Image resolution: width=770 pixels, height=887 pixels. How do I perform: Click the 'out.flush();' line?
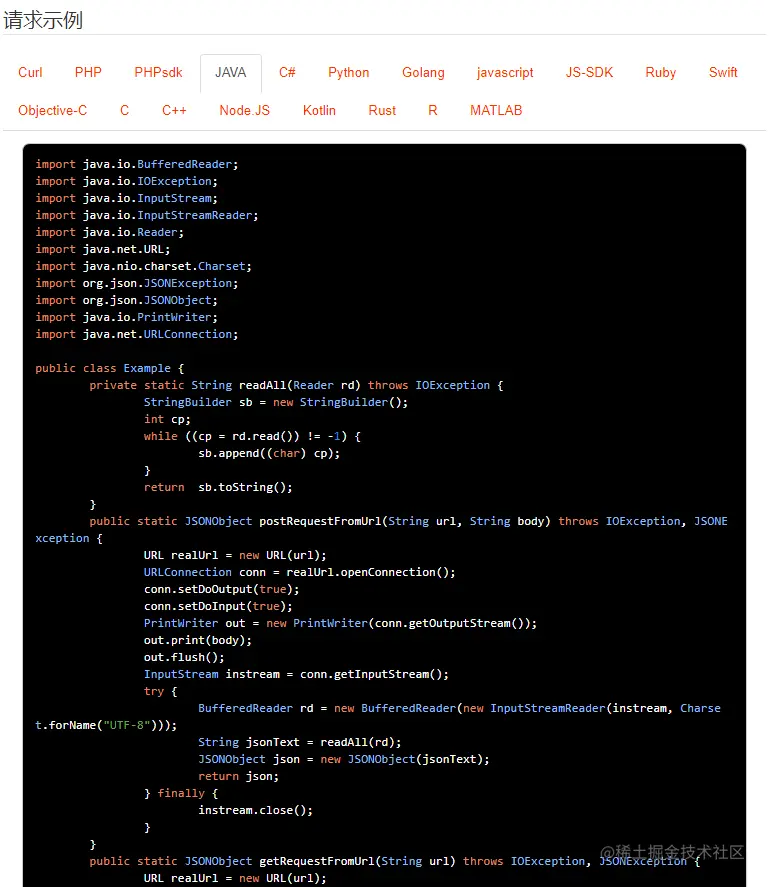click(184, 657)
